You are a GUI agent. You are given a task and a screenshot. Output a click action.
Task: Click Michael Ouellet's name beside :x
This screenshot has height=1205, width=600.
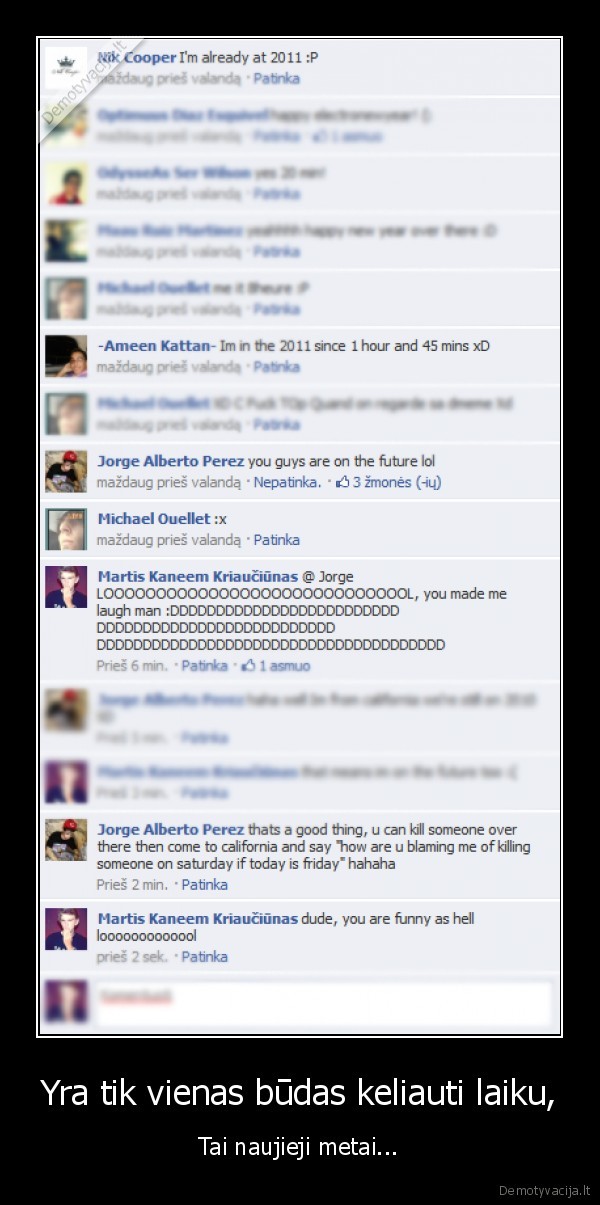pyautogui.click(x=154, y=518)
